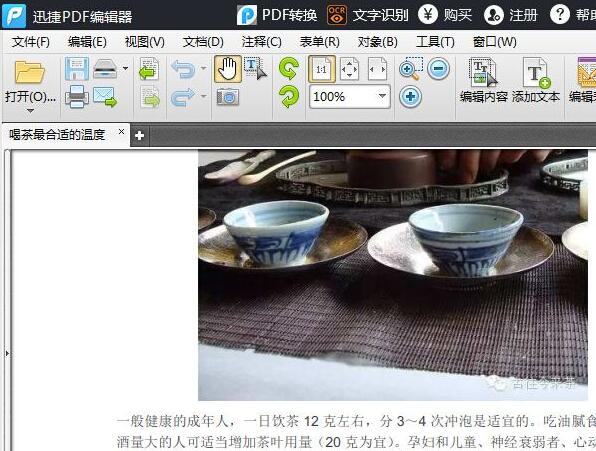Open the redo history dropdown arrow
596x451 pixels.
click(x=204, y=97)
